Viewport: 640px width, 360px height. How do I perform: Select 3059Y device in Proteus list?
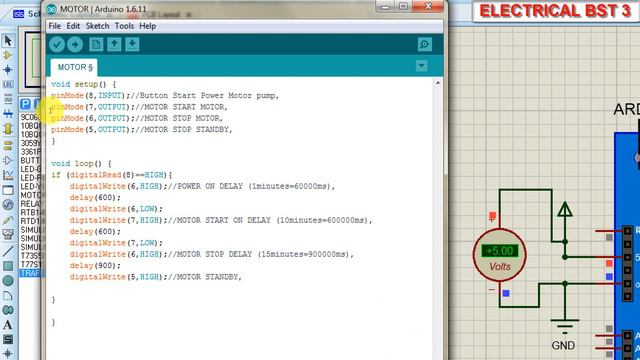pyautogui.click(x=31, y=143)
